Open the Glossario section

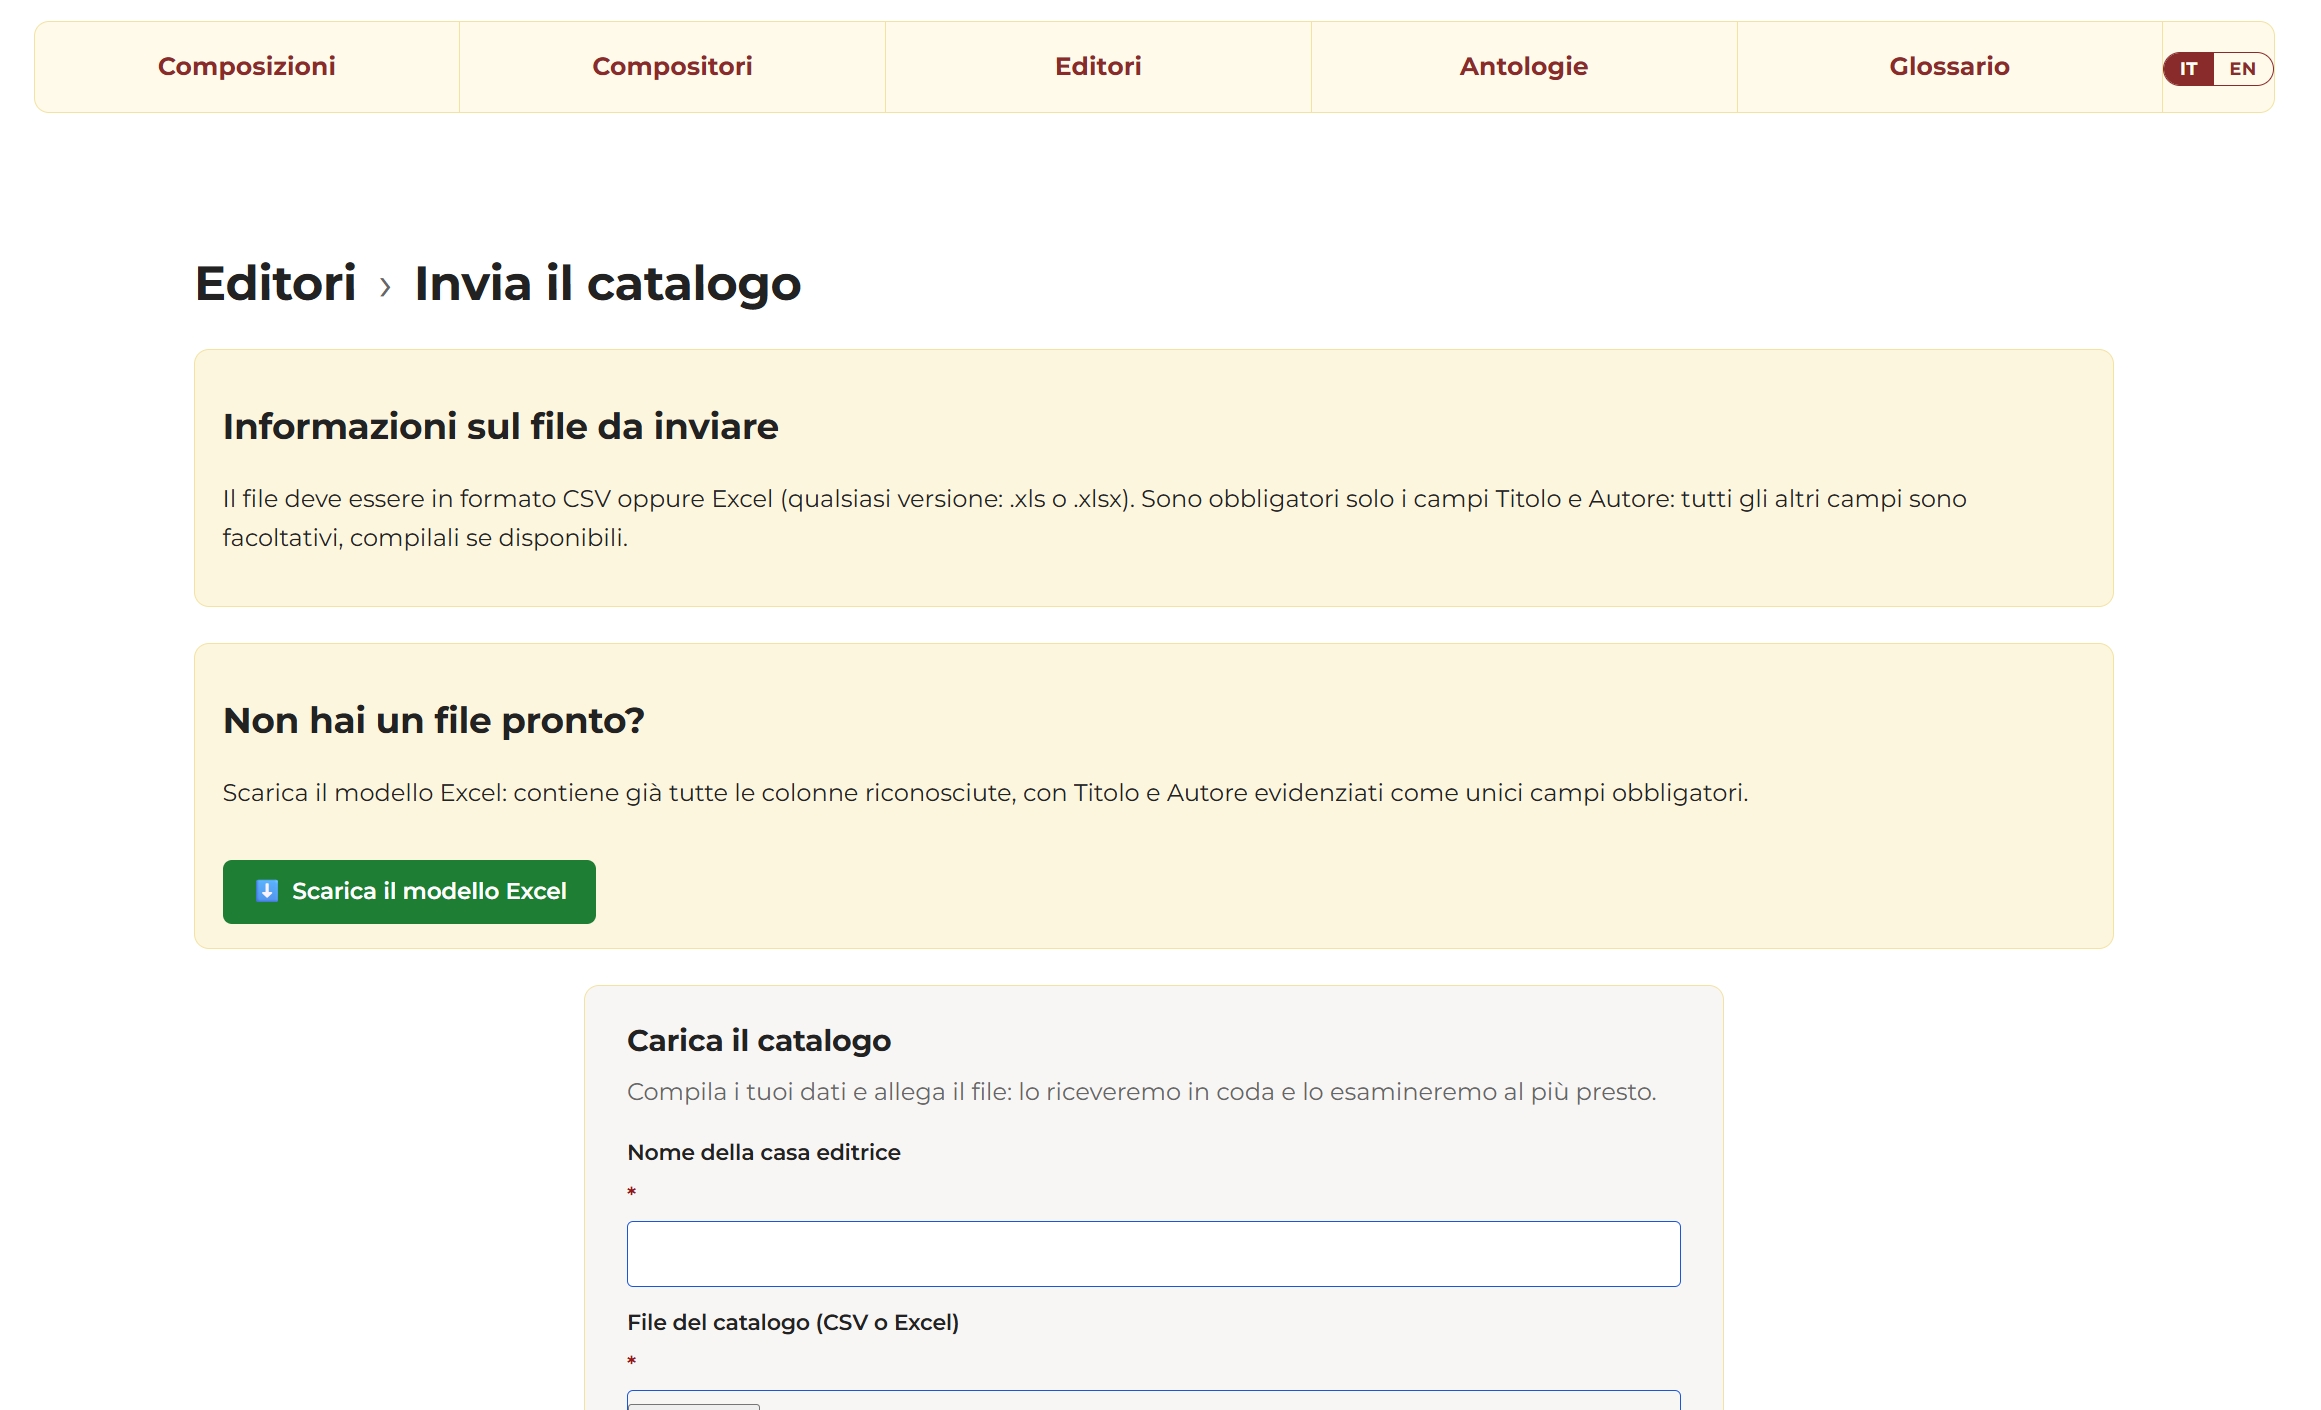1949,67
